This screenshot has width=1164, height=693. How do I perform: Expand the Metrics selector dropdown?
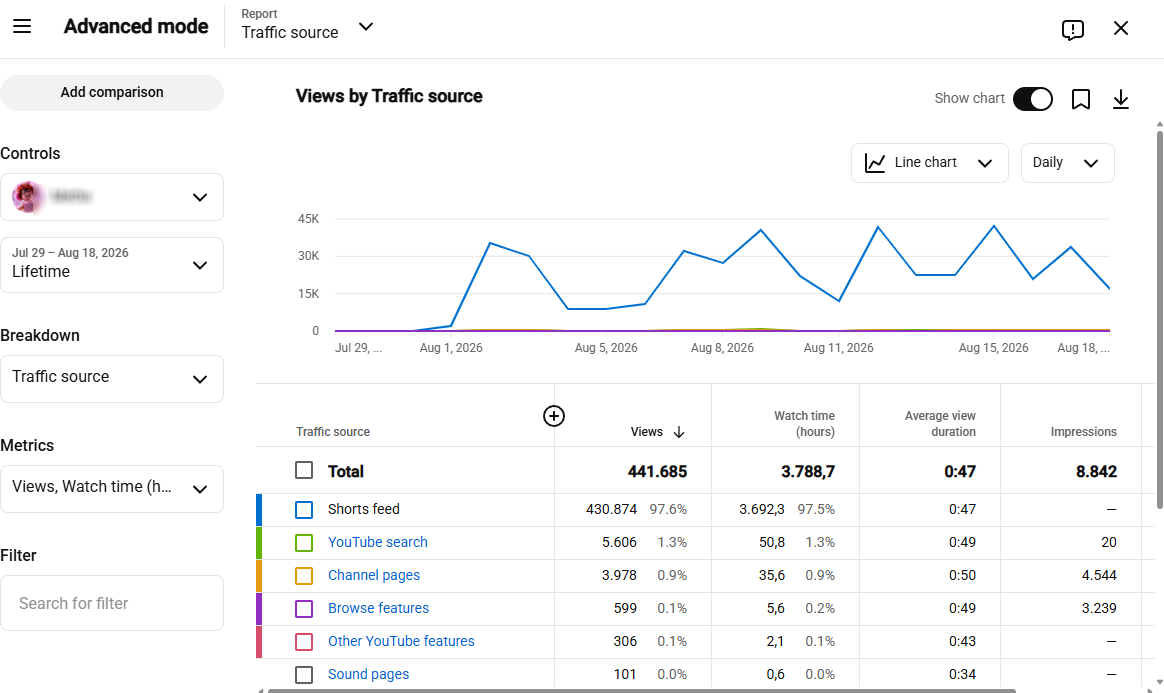point(112,488)
